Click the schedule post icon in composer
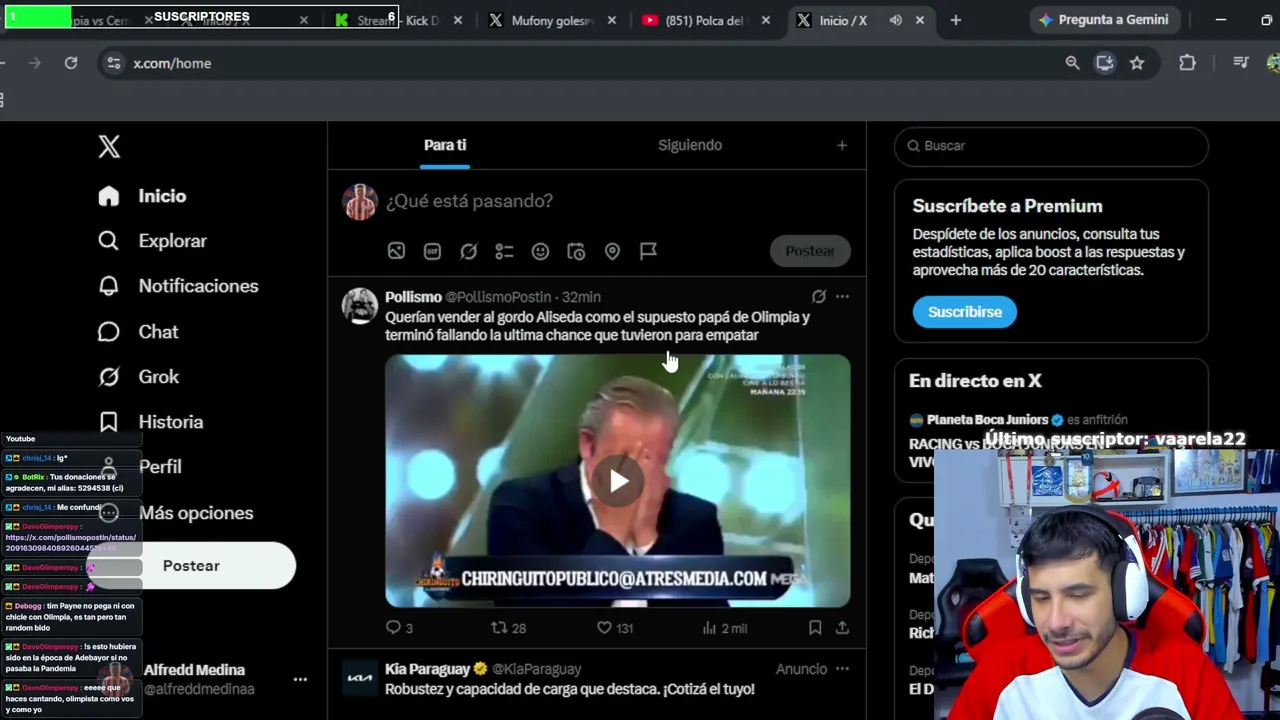The width and height of the screenshot is (1280, 720). (576, 251)
